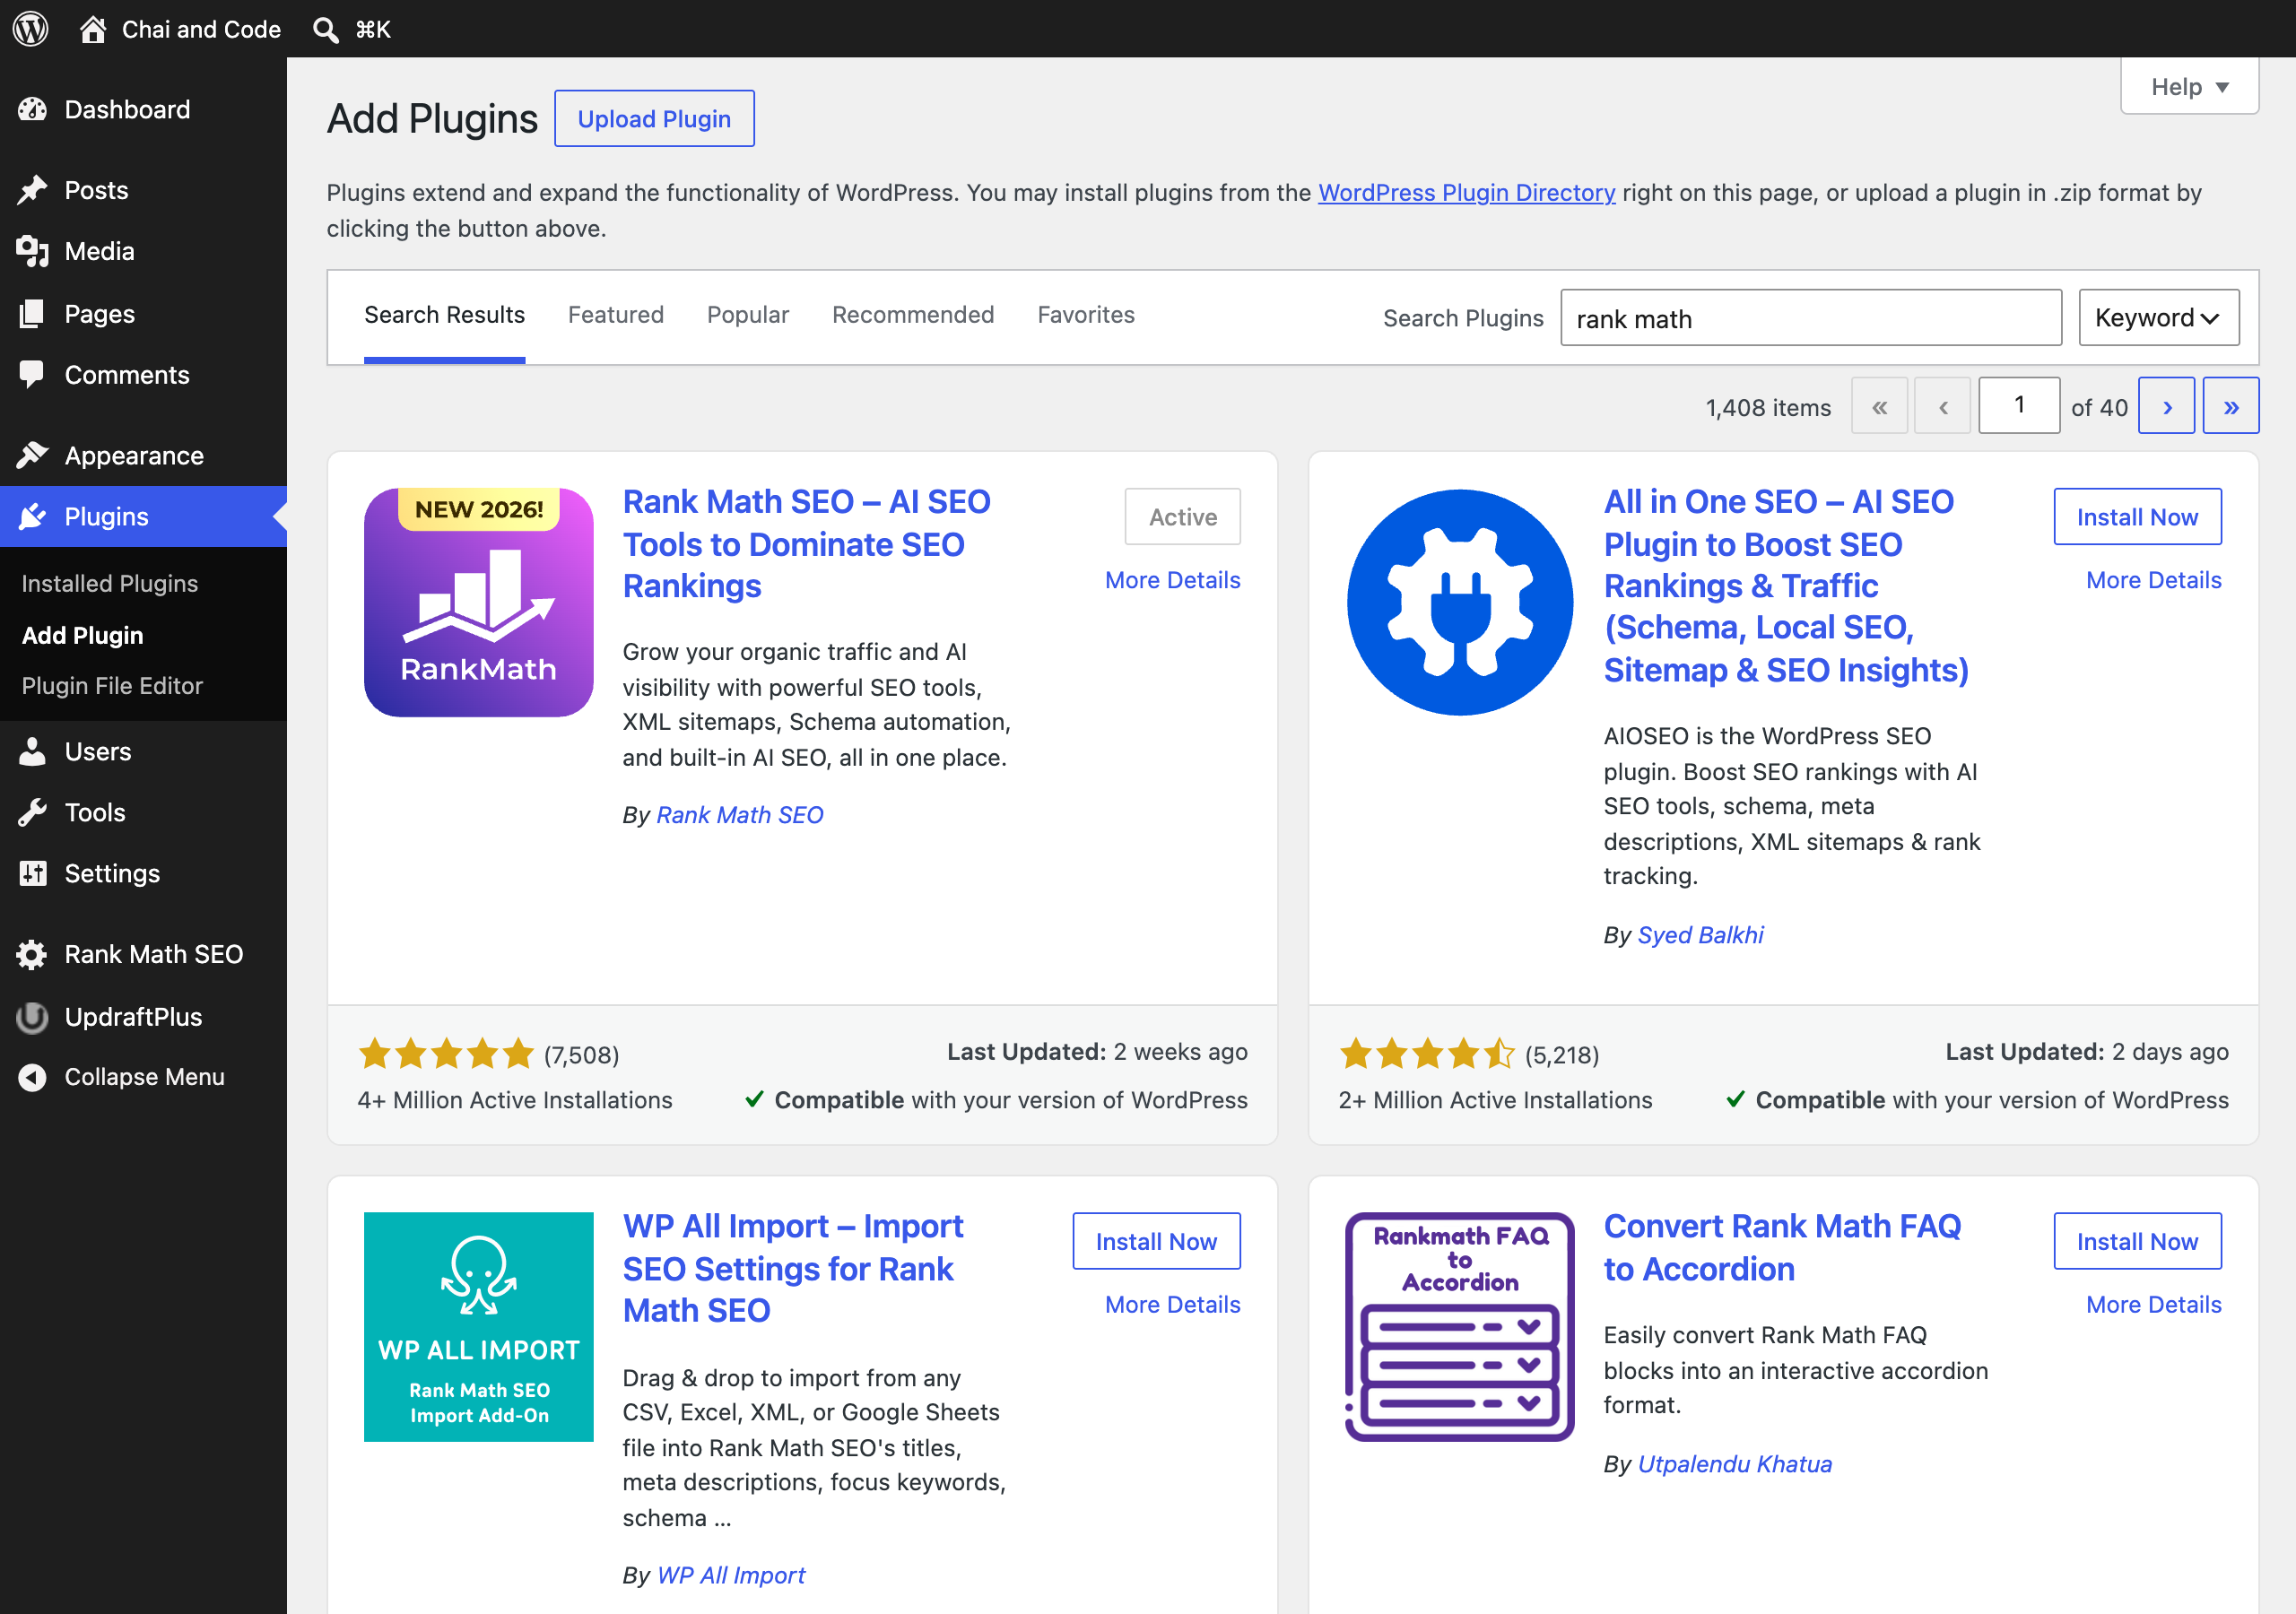
Task: Open Chai and Code site home icon
Action: [x=93, y=29]
